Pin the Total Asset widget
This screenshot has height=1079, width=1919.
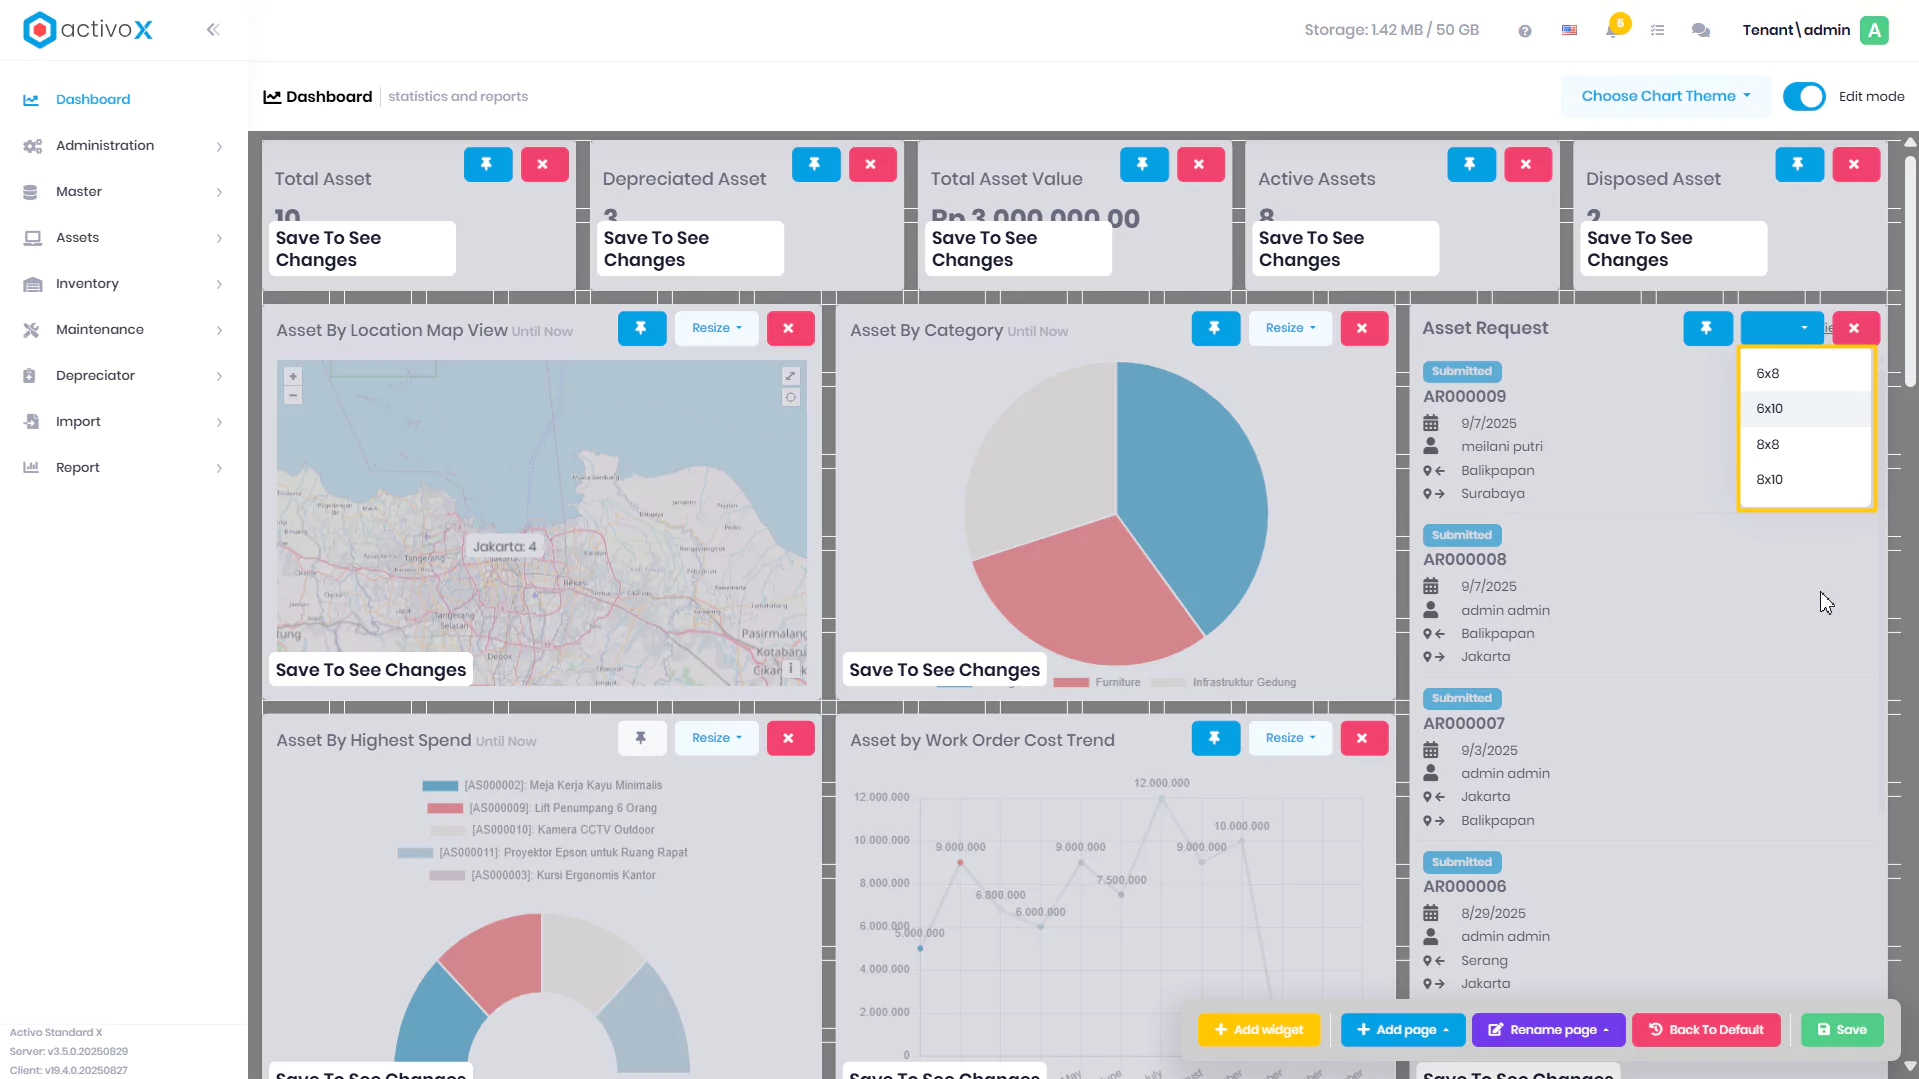point(488,164)
